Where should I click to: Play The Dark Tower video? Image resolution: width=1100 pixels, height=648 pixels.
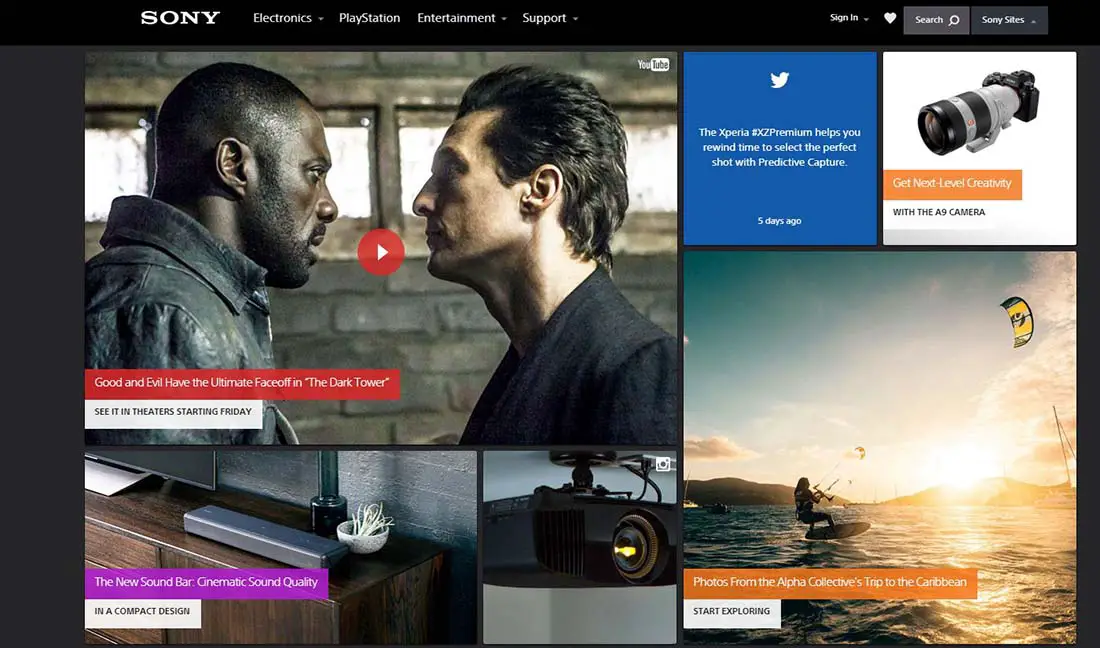point(381,252)
